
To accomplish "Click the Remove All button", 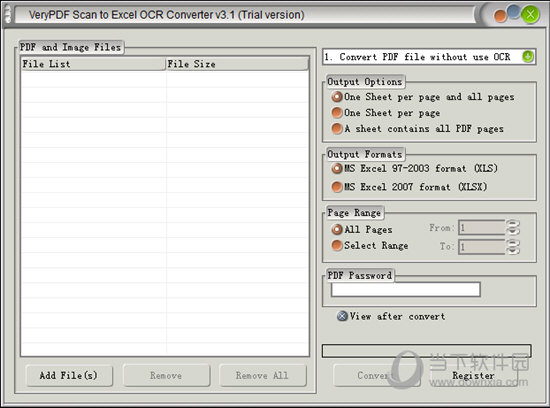I will pos(263,375).
